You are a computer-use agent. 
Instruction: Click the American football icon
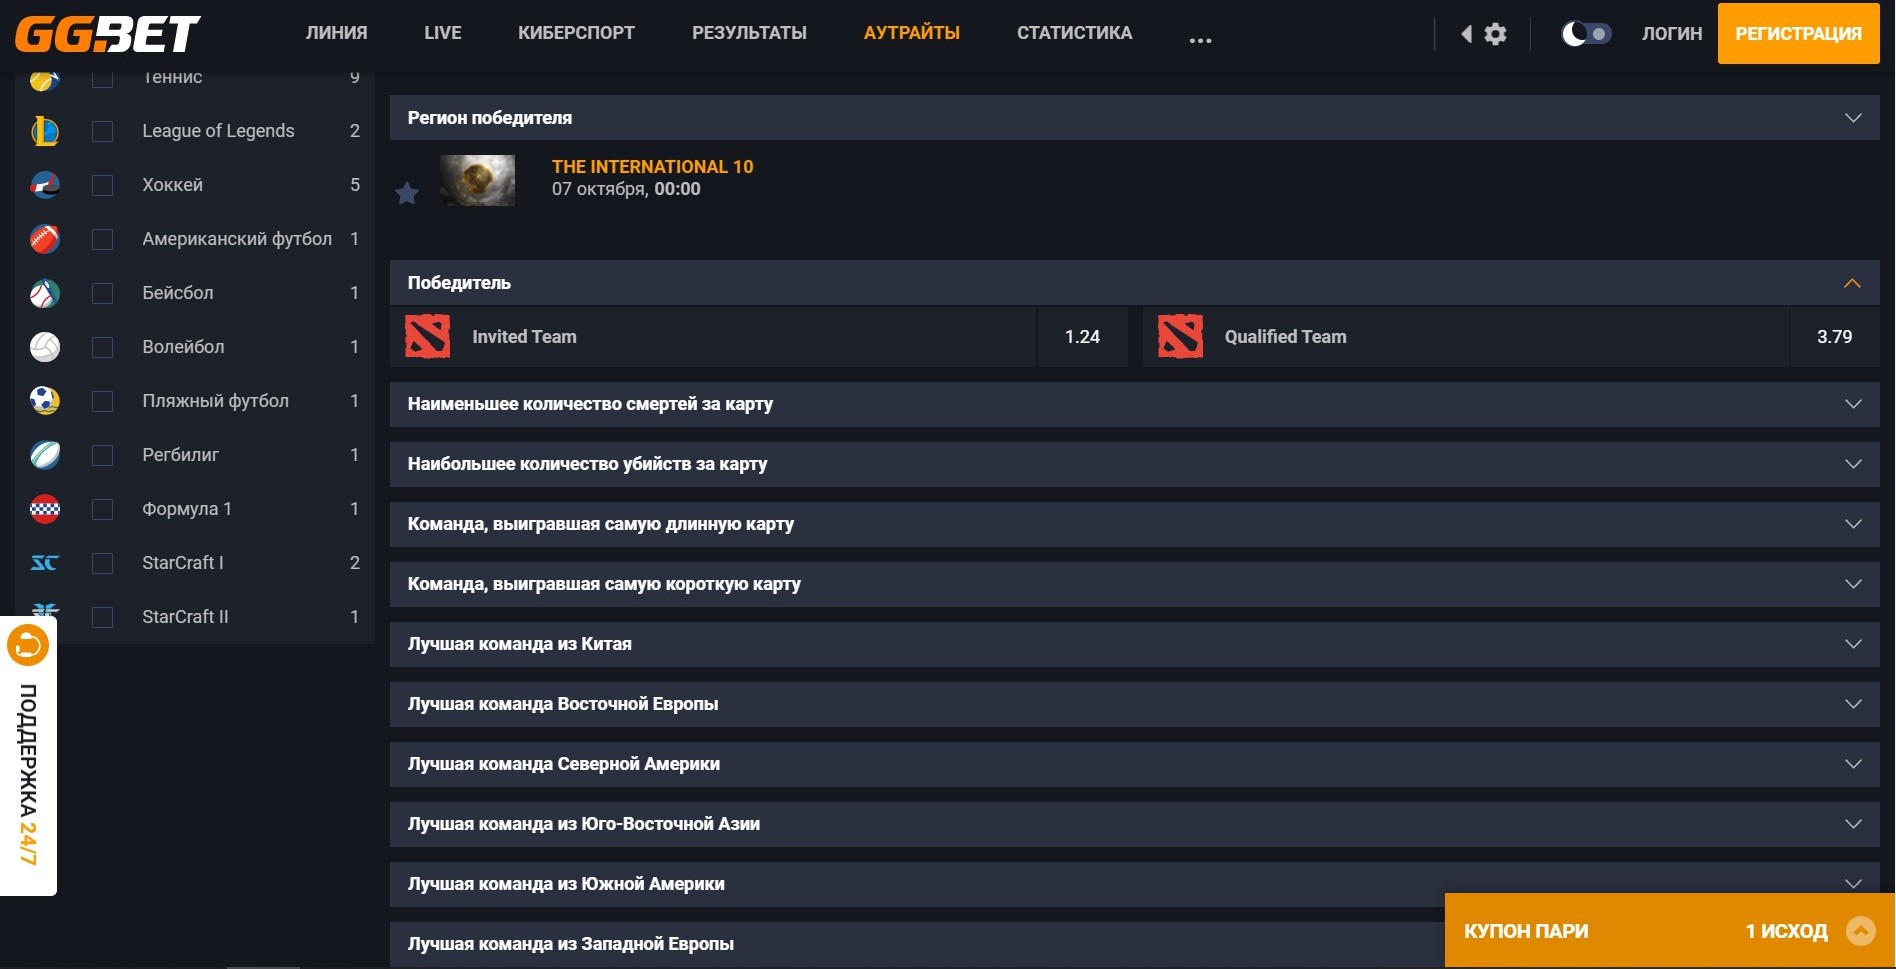click(45, 239)
